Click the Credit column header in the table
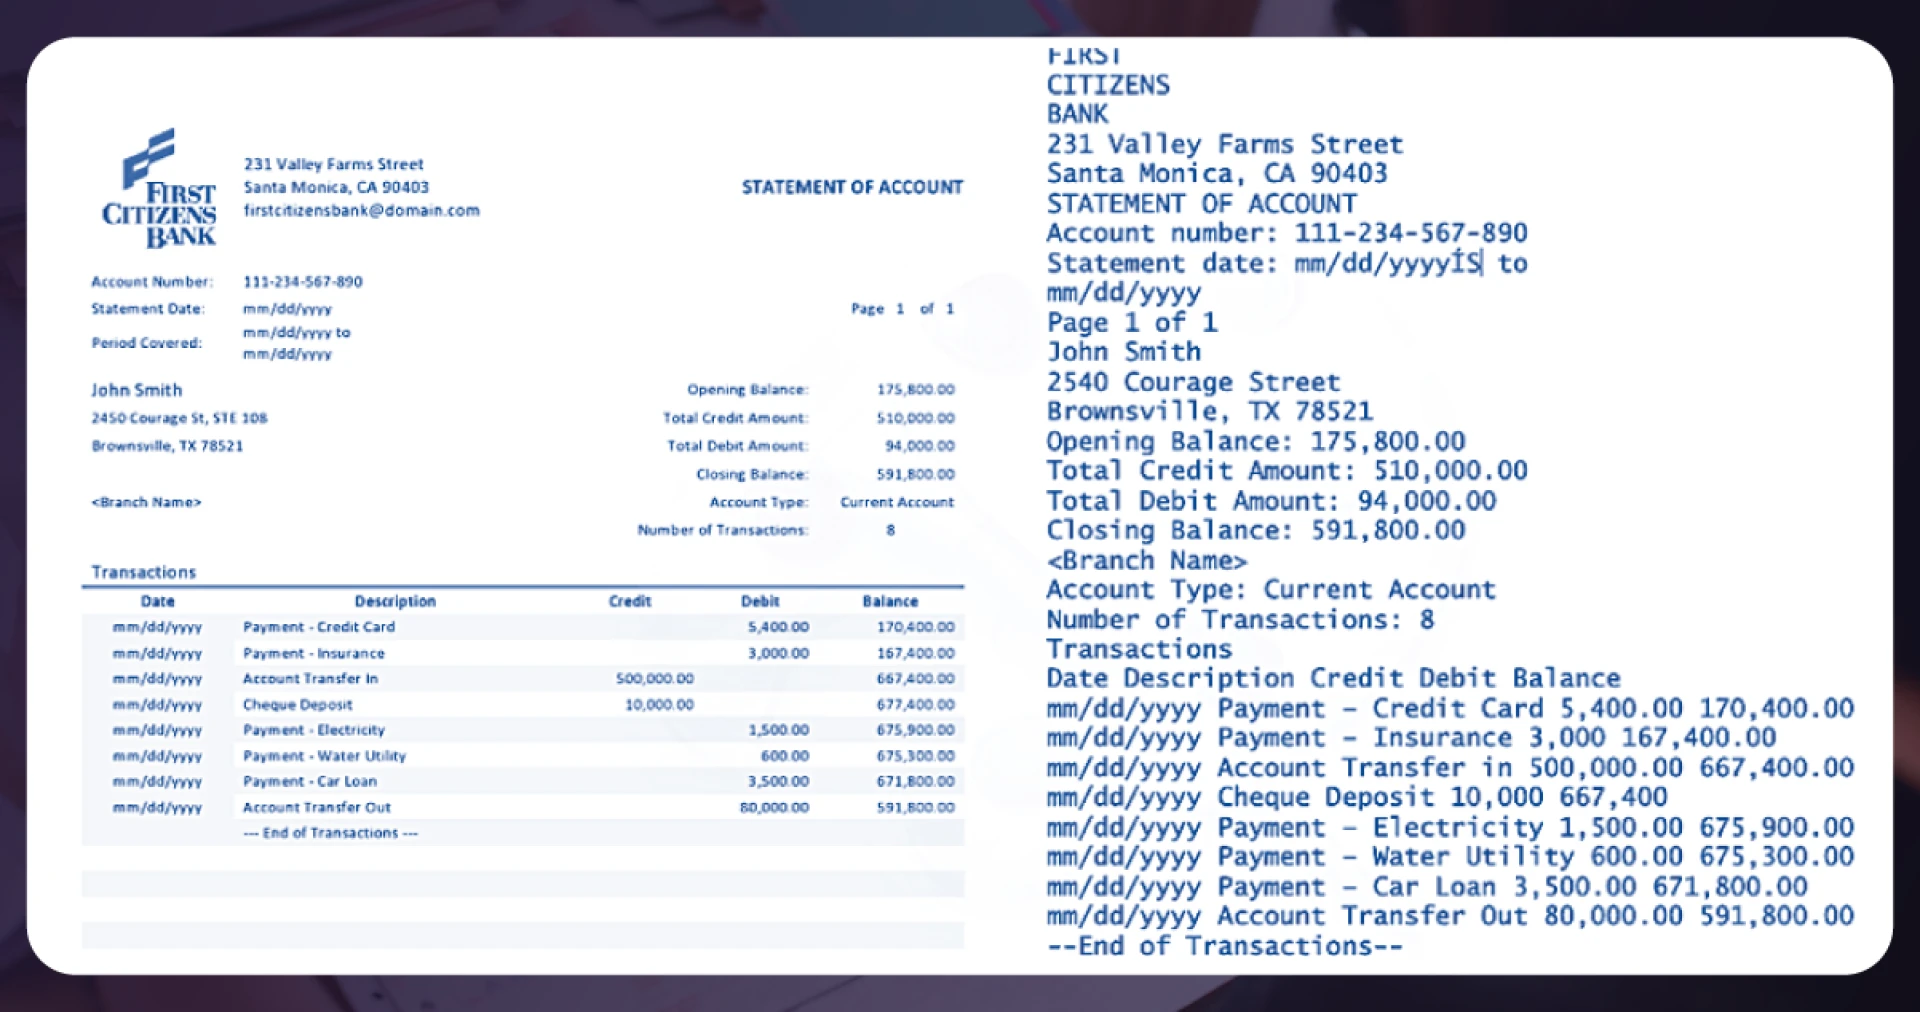The height and width of the screenshot is (1012, 1920). coord(630,601)
